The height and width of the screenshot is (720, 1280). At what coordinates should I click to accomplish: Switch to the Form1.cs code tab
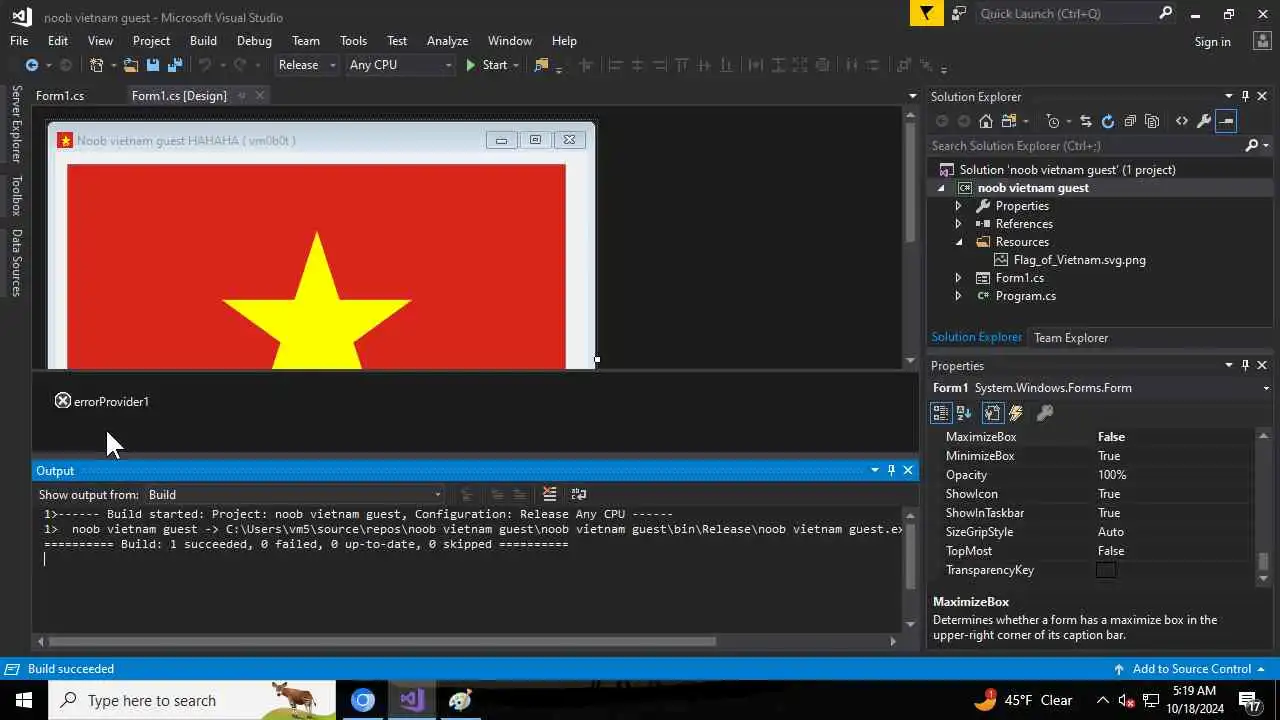60,96
